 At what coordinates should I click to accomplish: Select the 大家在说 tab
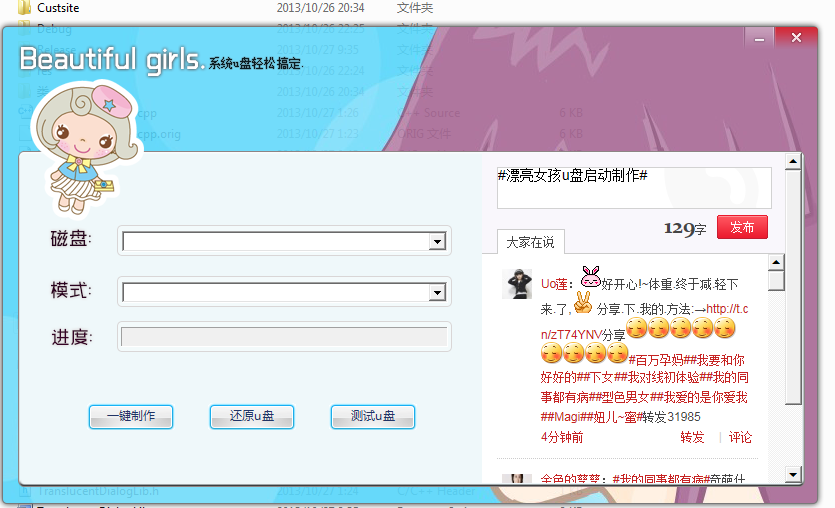coord(530,242)
